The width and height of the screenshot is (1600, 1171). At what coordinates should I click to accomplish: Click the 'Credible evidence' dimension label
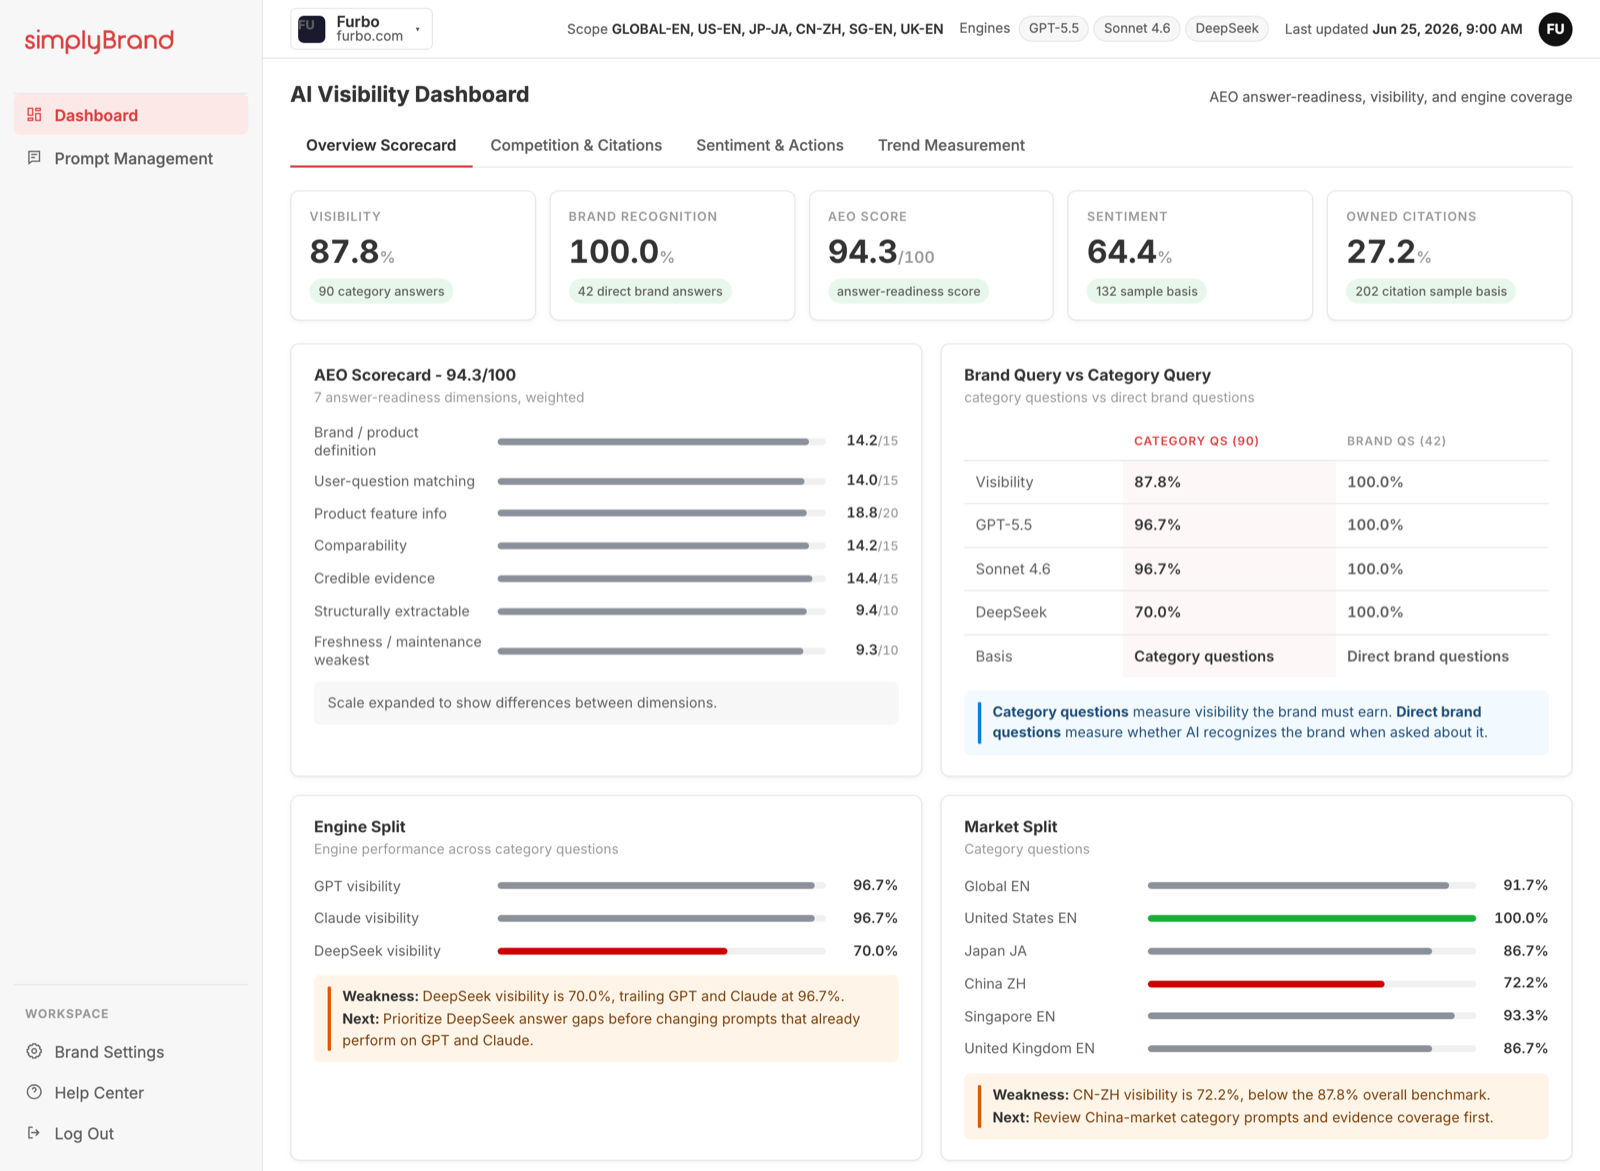pos(374,578)
